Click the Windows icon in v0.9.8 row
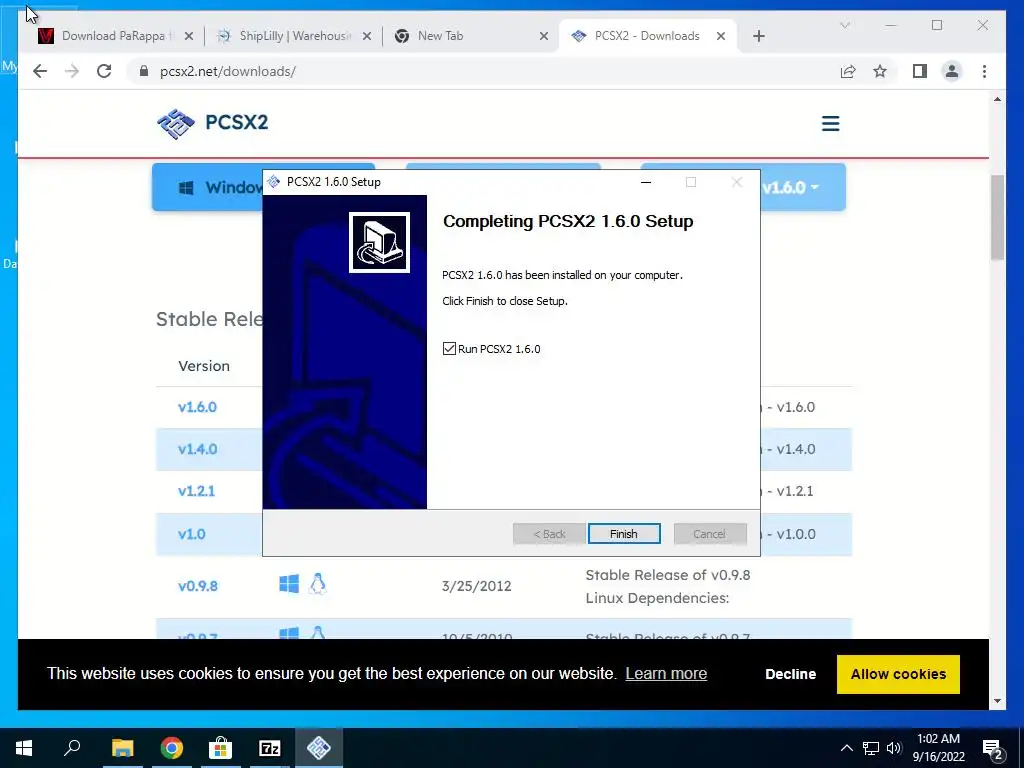 click(289, 583)
